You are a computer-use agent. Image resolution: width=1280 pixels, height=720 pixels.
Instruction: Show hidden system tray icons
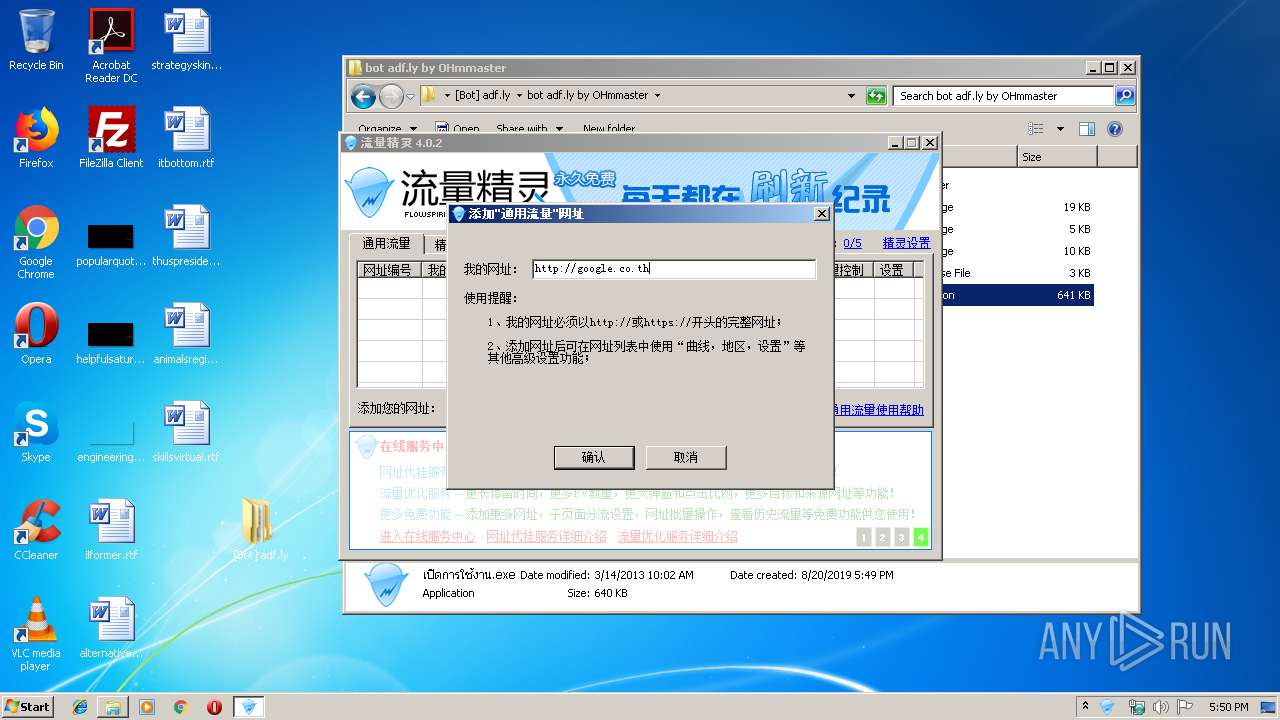tap(1086, 707)
